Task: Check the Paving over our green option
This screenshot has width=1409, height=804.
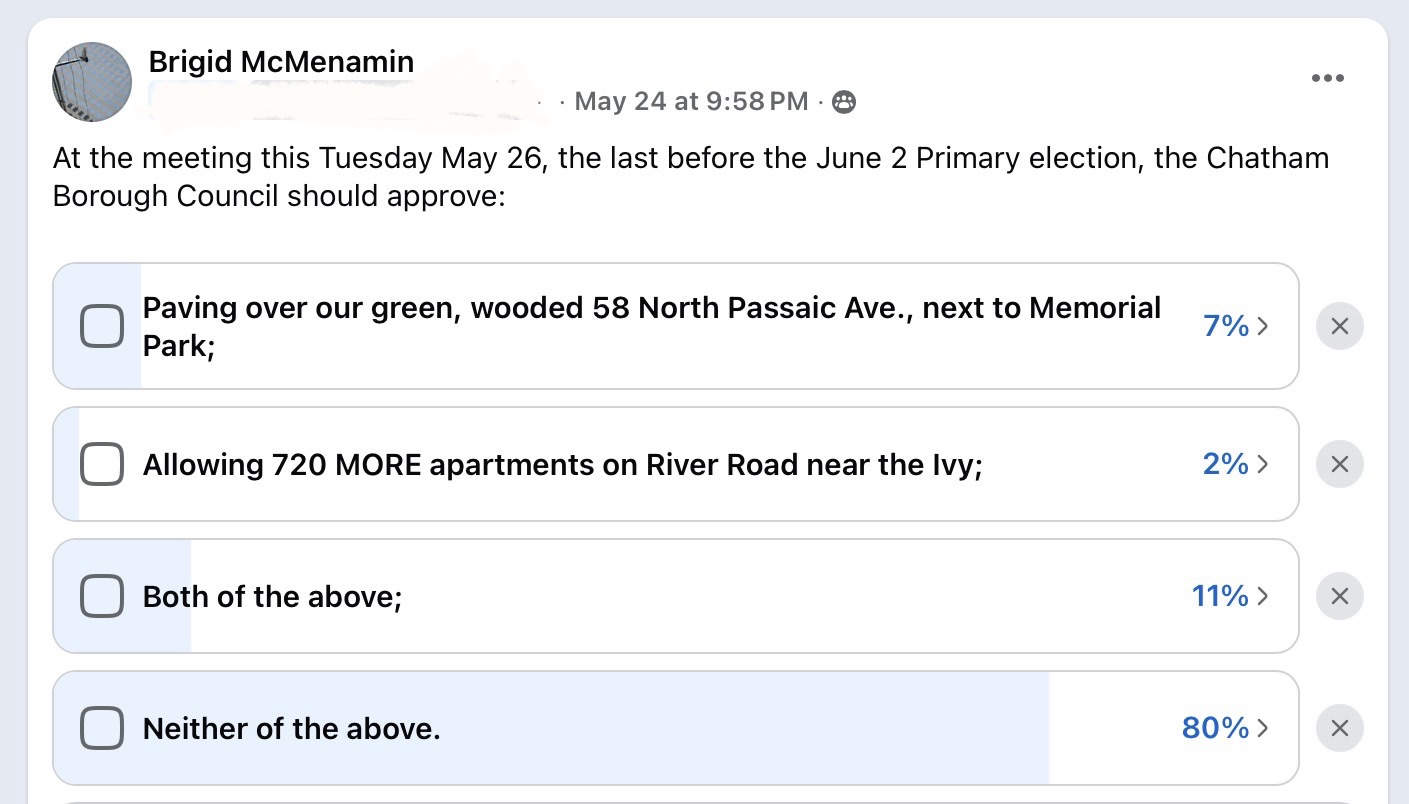Action: 101,326
